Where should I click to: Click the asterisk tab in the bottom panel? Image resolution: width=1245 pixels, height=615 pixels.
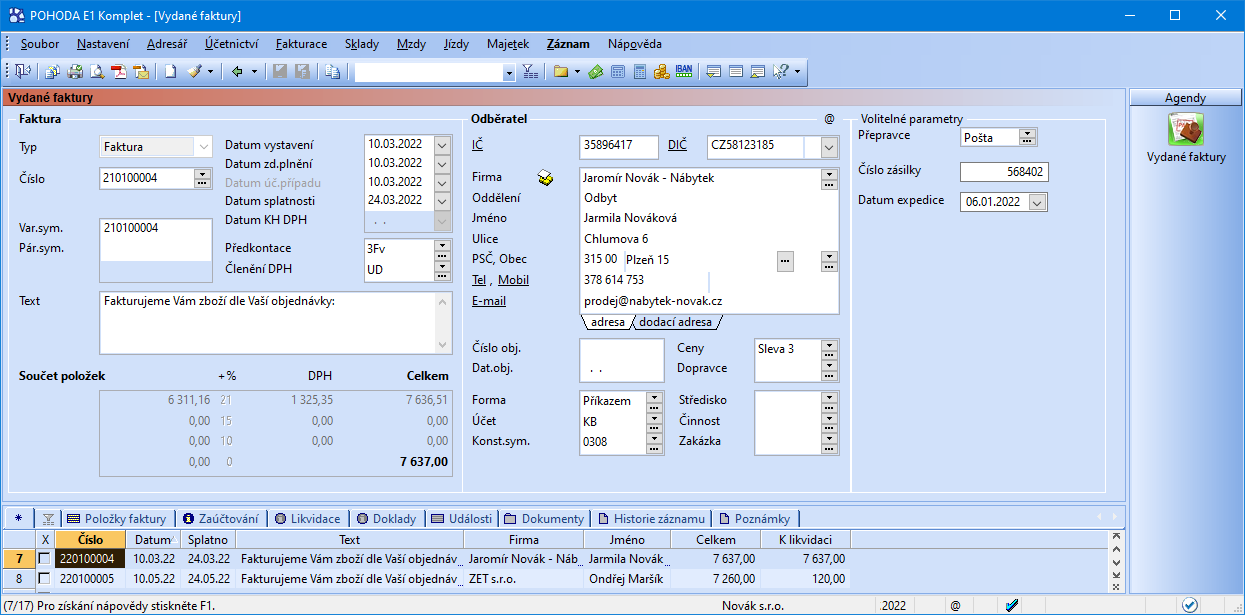[18, 518]
